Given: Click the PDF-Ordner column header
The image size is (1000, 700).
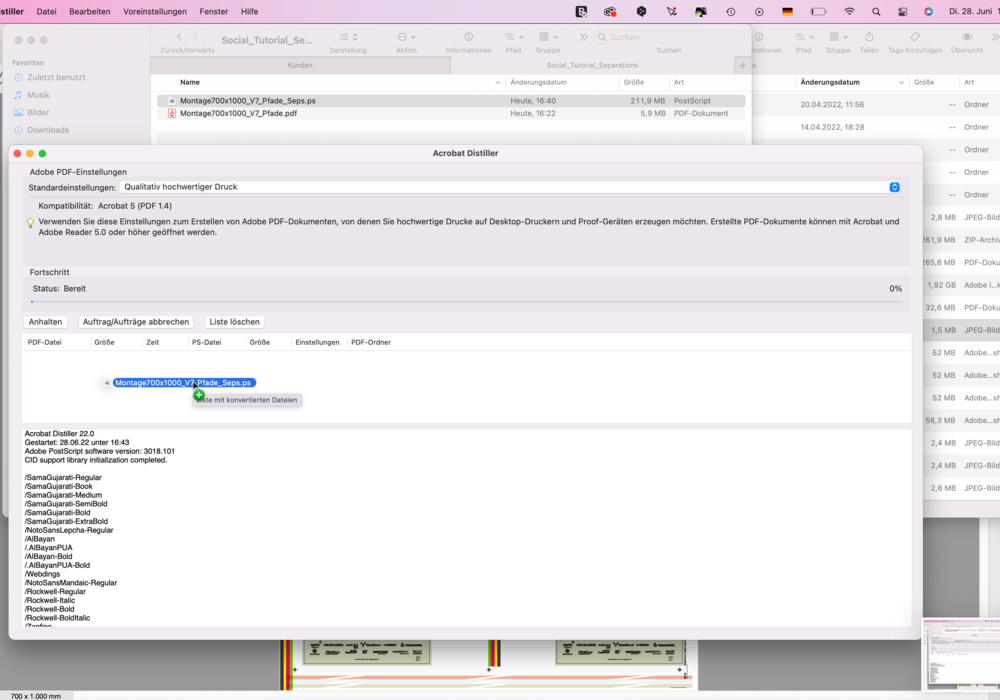Looking at the screenshot, I should 371,342.
